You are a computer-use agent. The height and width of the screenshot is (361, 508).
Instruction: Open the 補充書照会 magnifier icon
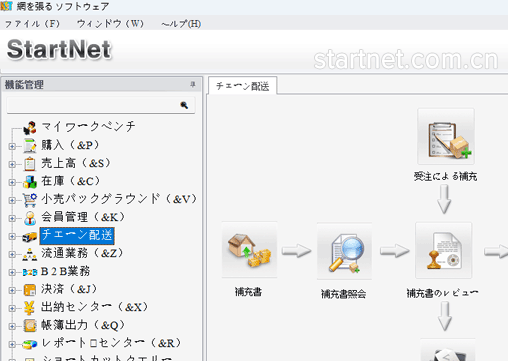point(344,251)
